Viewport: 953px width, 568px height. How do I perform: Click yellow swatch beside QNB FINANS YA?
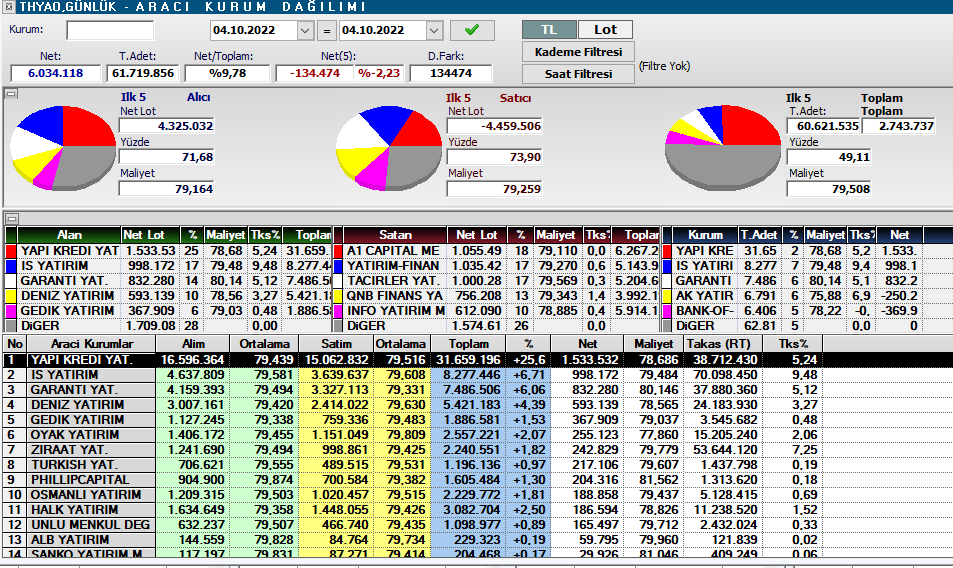pos(338,296)
